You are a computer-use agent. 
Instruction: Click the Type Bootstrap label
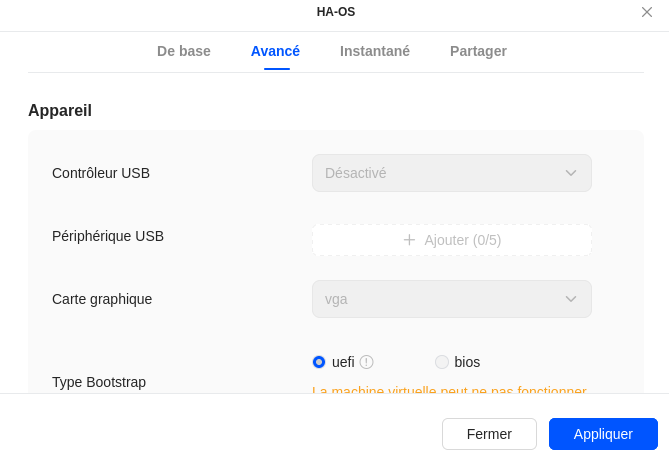[x=99, y=382]
